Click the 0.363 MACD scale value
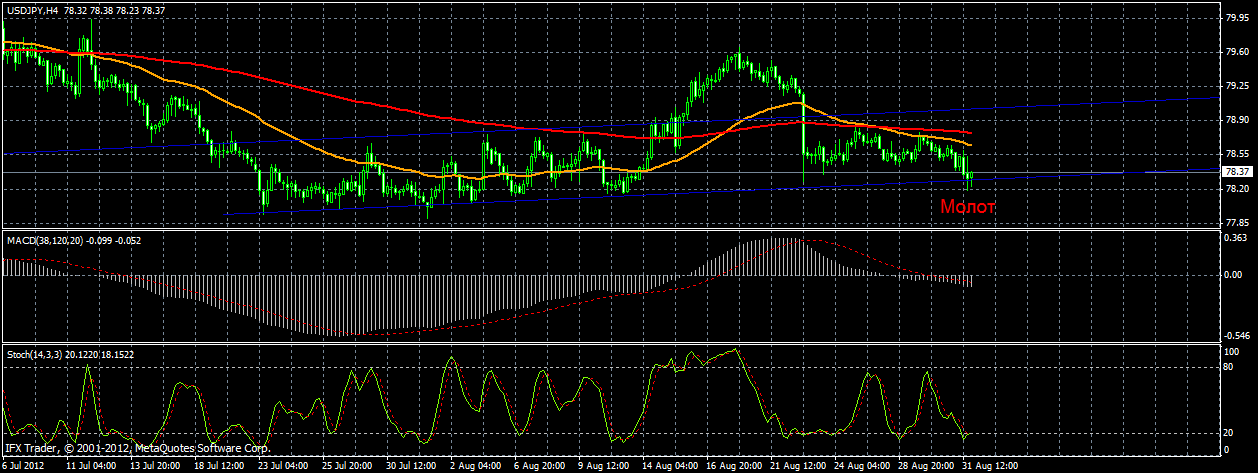 tap(1234, 237)
